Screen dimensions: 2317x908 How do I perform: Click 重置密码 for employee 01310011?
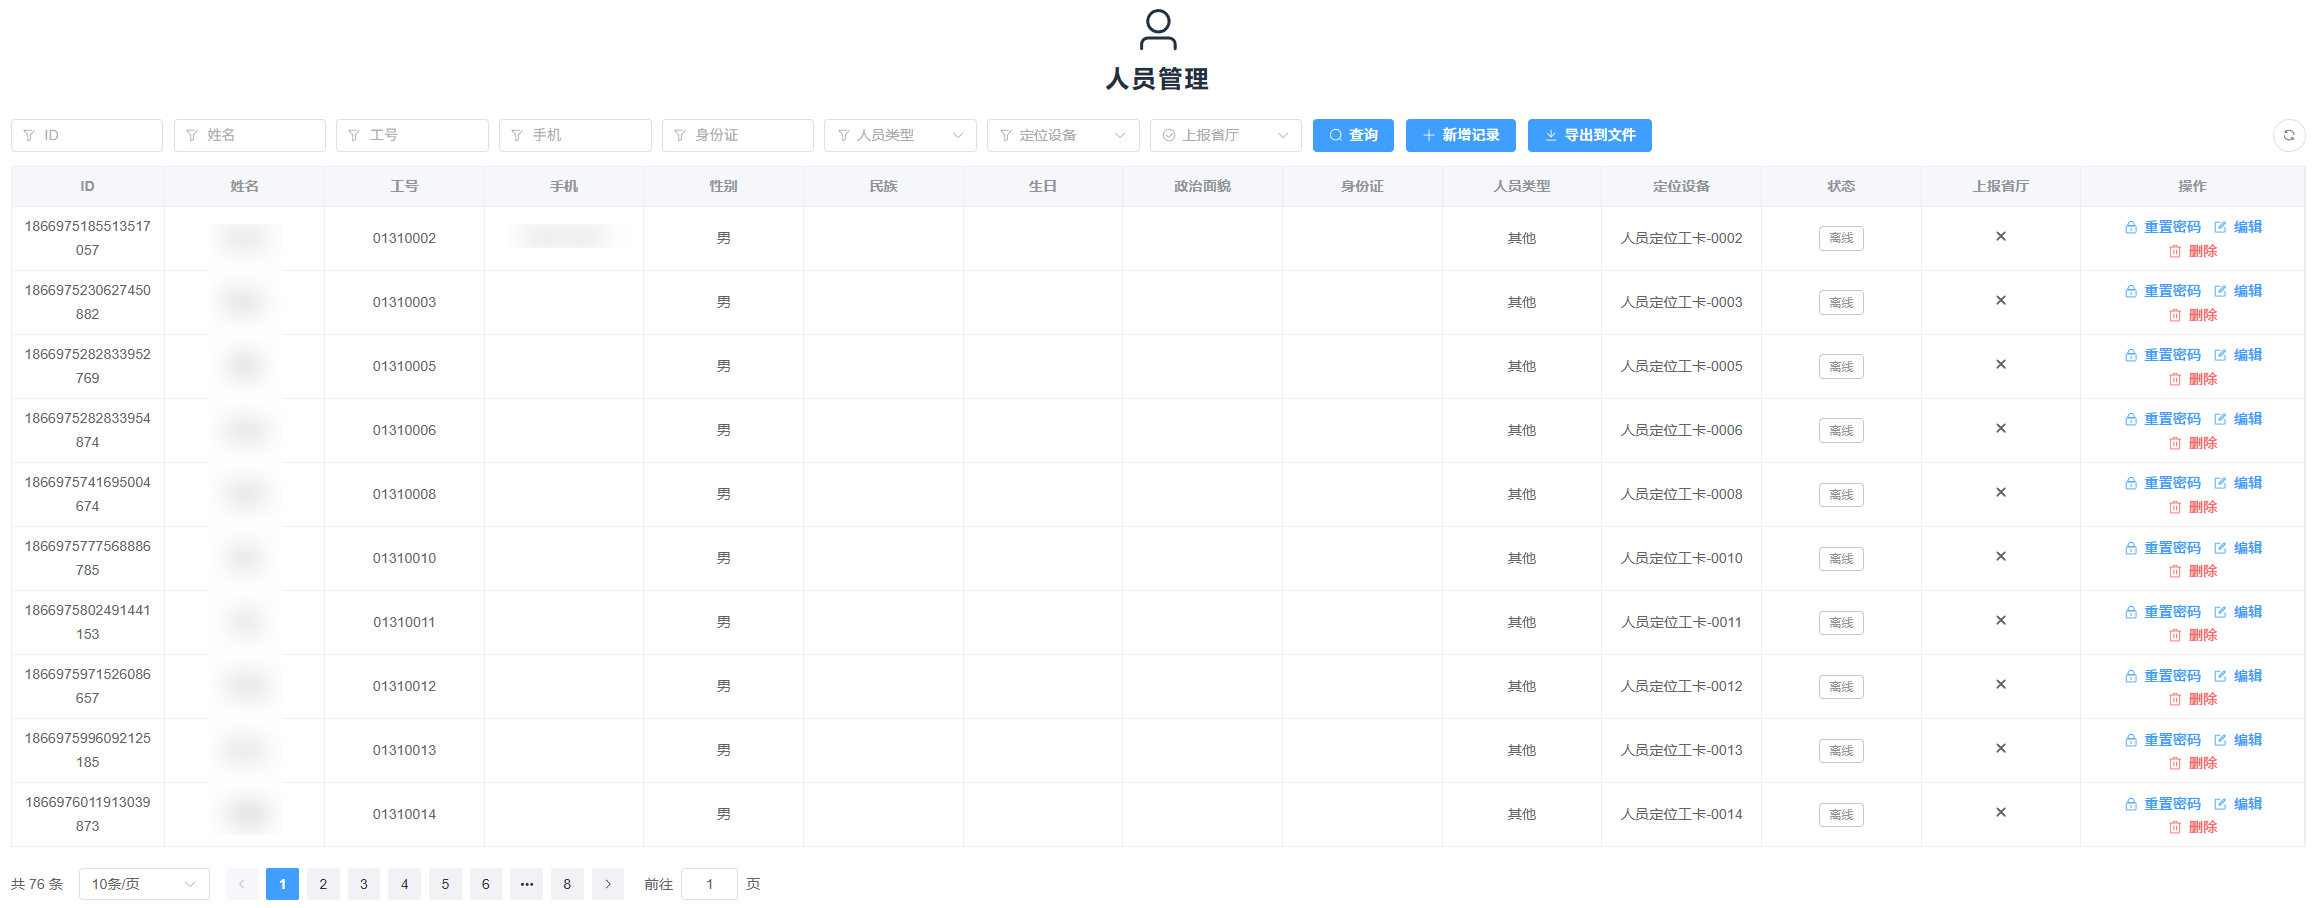pos(2163,612)
